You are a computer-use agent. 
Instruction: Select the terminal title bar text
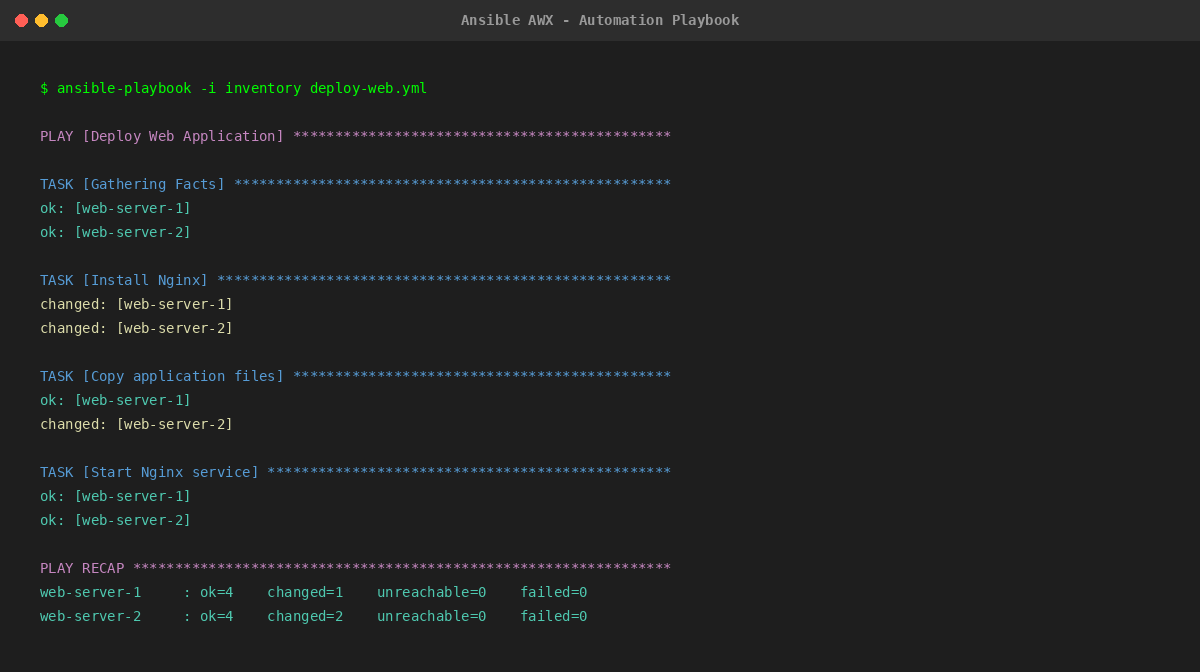(x=600, y=19)
